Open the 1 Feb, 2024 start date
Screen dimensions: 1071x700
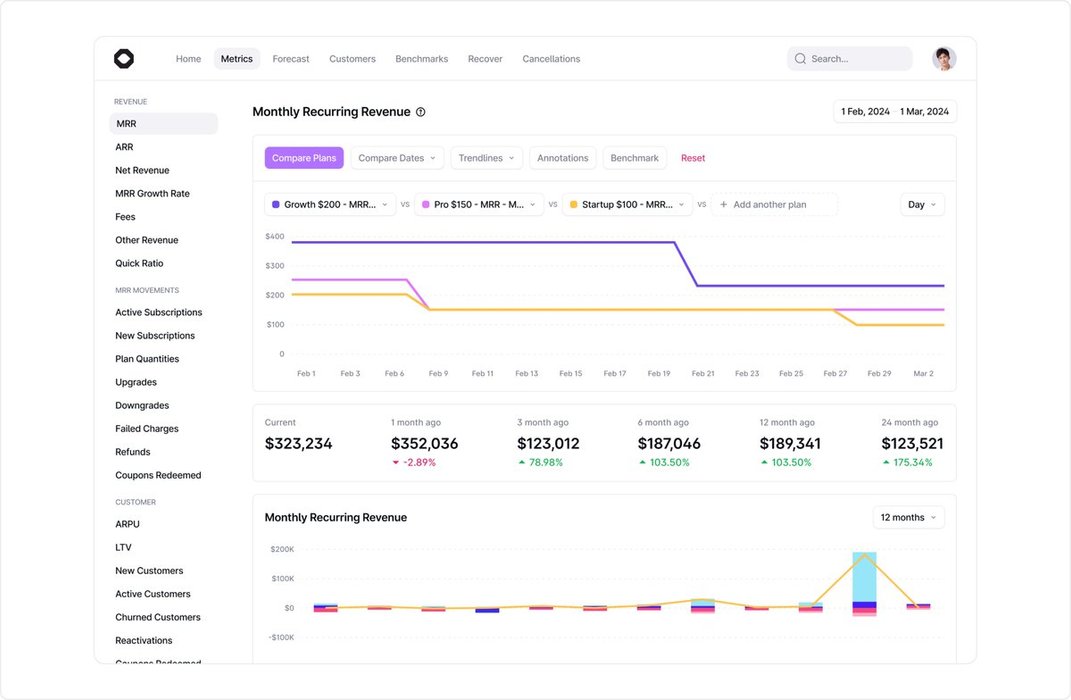pyautogui.click(x=865, y=112)
